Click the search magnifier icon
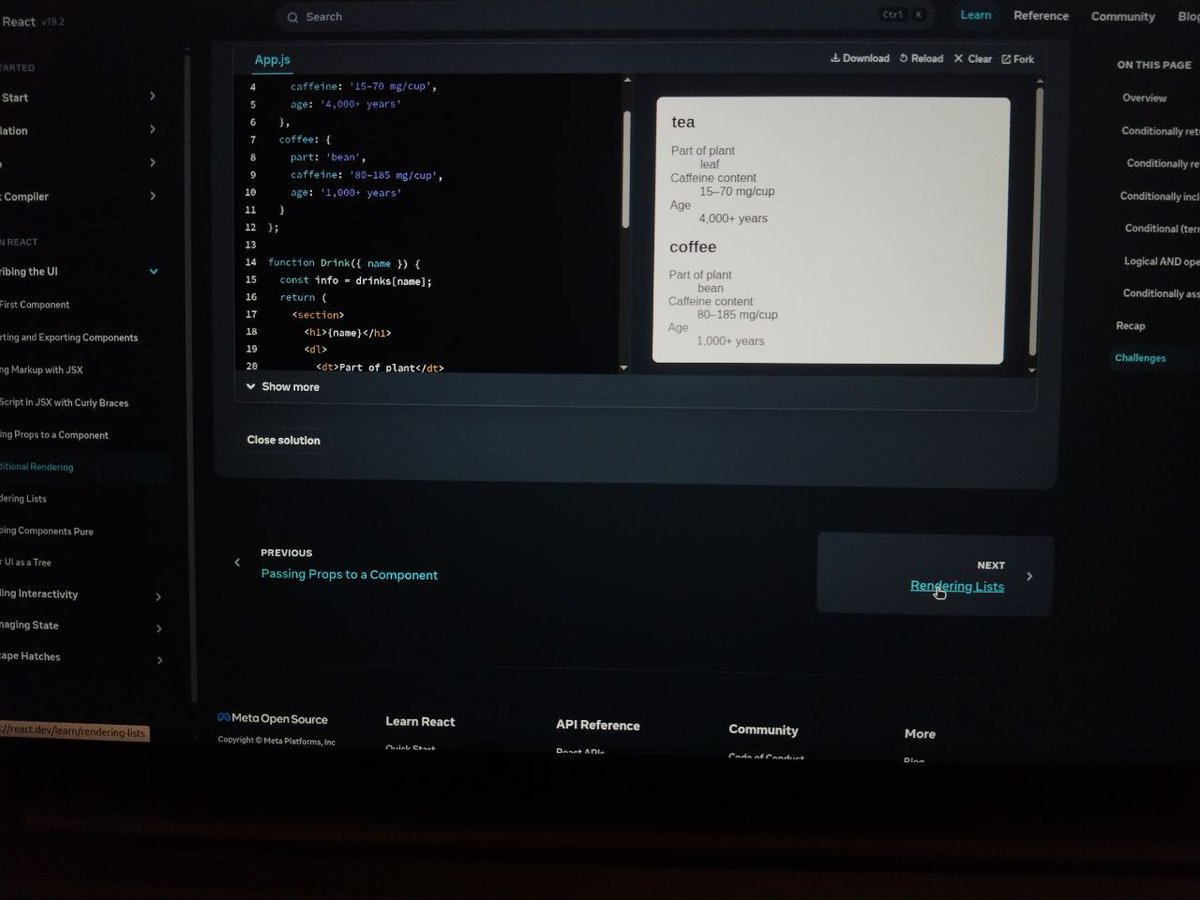The width and height of the screenshot is (1200, 900). pos(292,17)
